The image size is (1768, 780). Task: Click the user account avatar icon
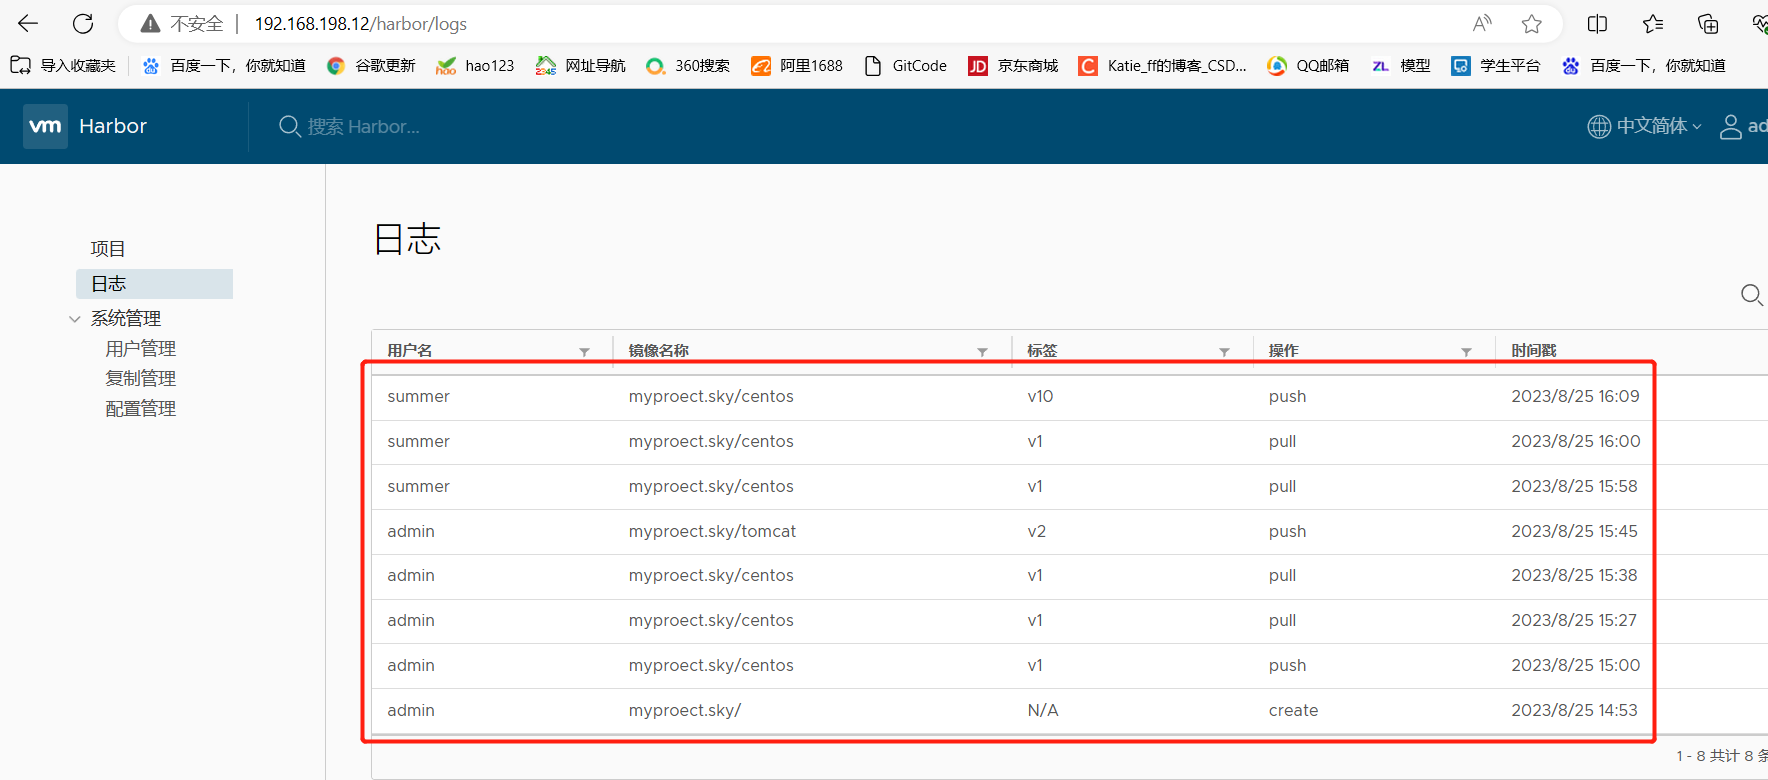click(x=1731, y=126)
